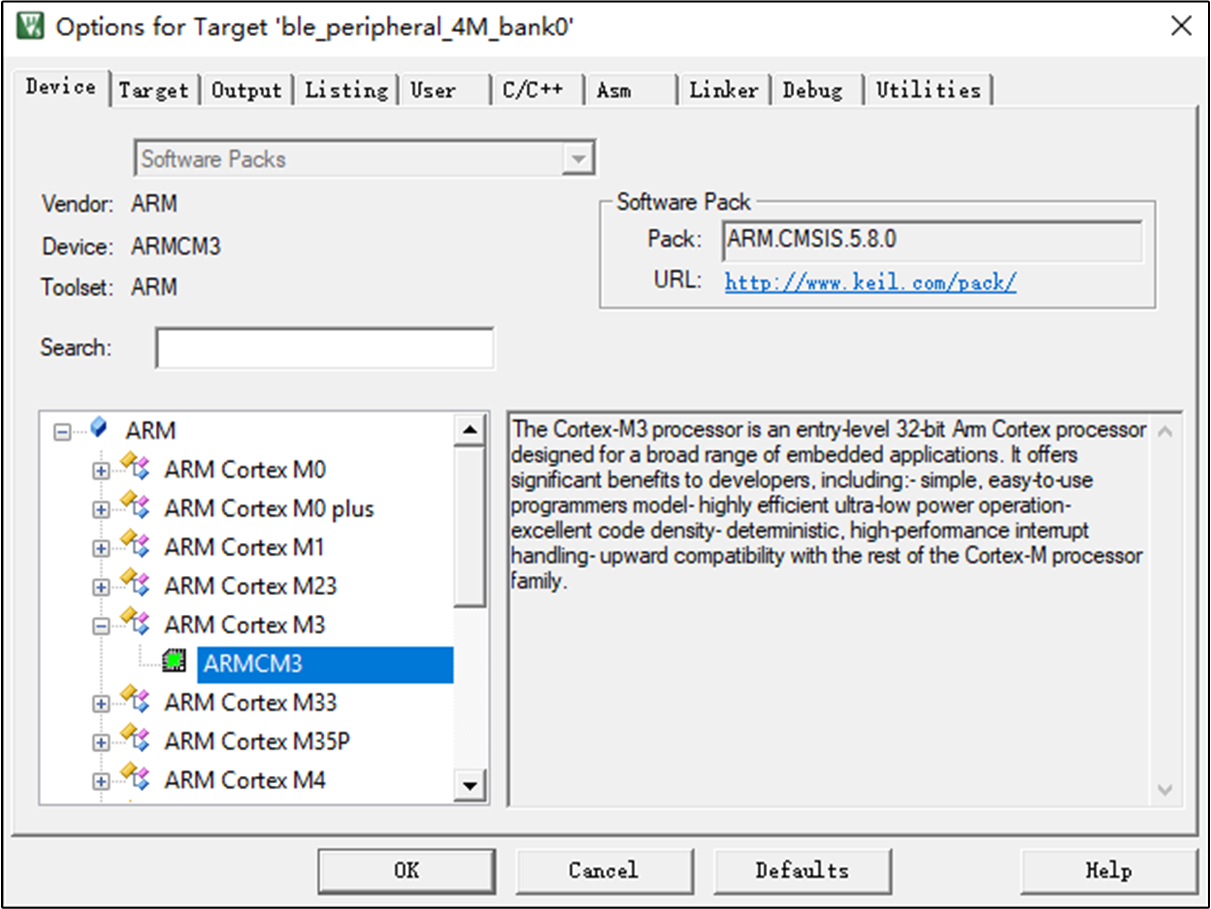The image size is (1211, 909).
Task: Select the ARM Cortex M3 tree label
Action: pos(245,625)
